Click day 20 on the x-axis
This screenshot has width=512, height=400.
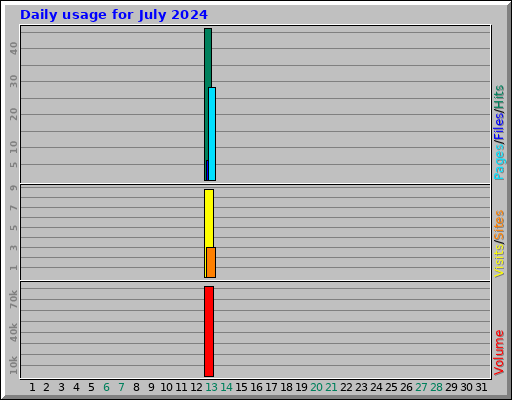tap(316, 387)
